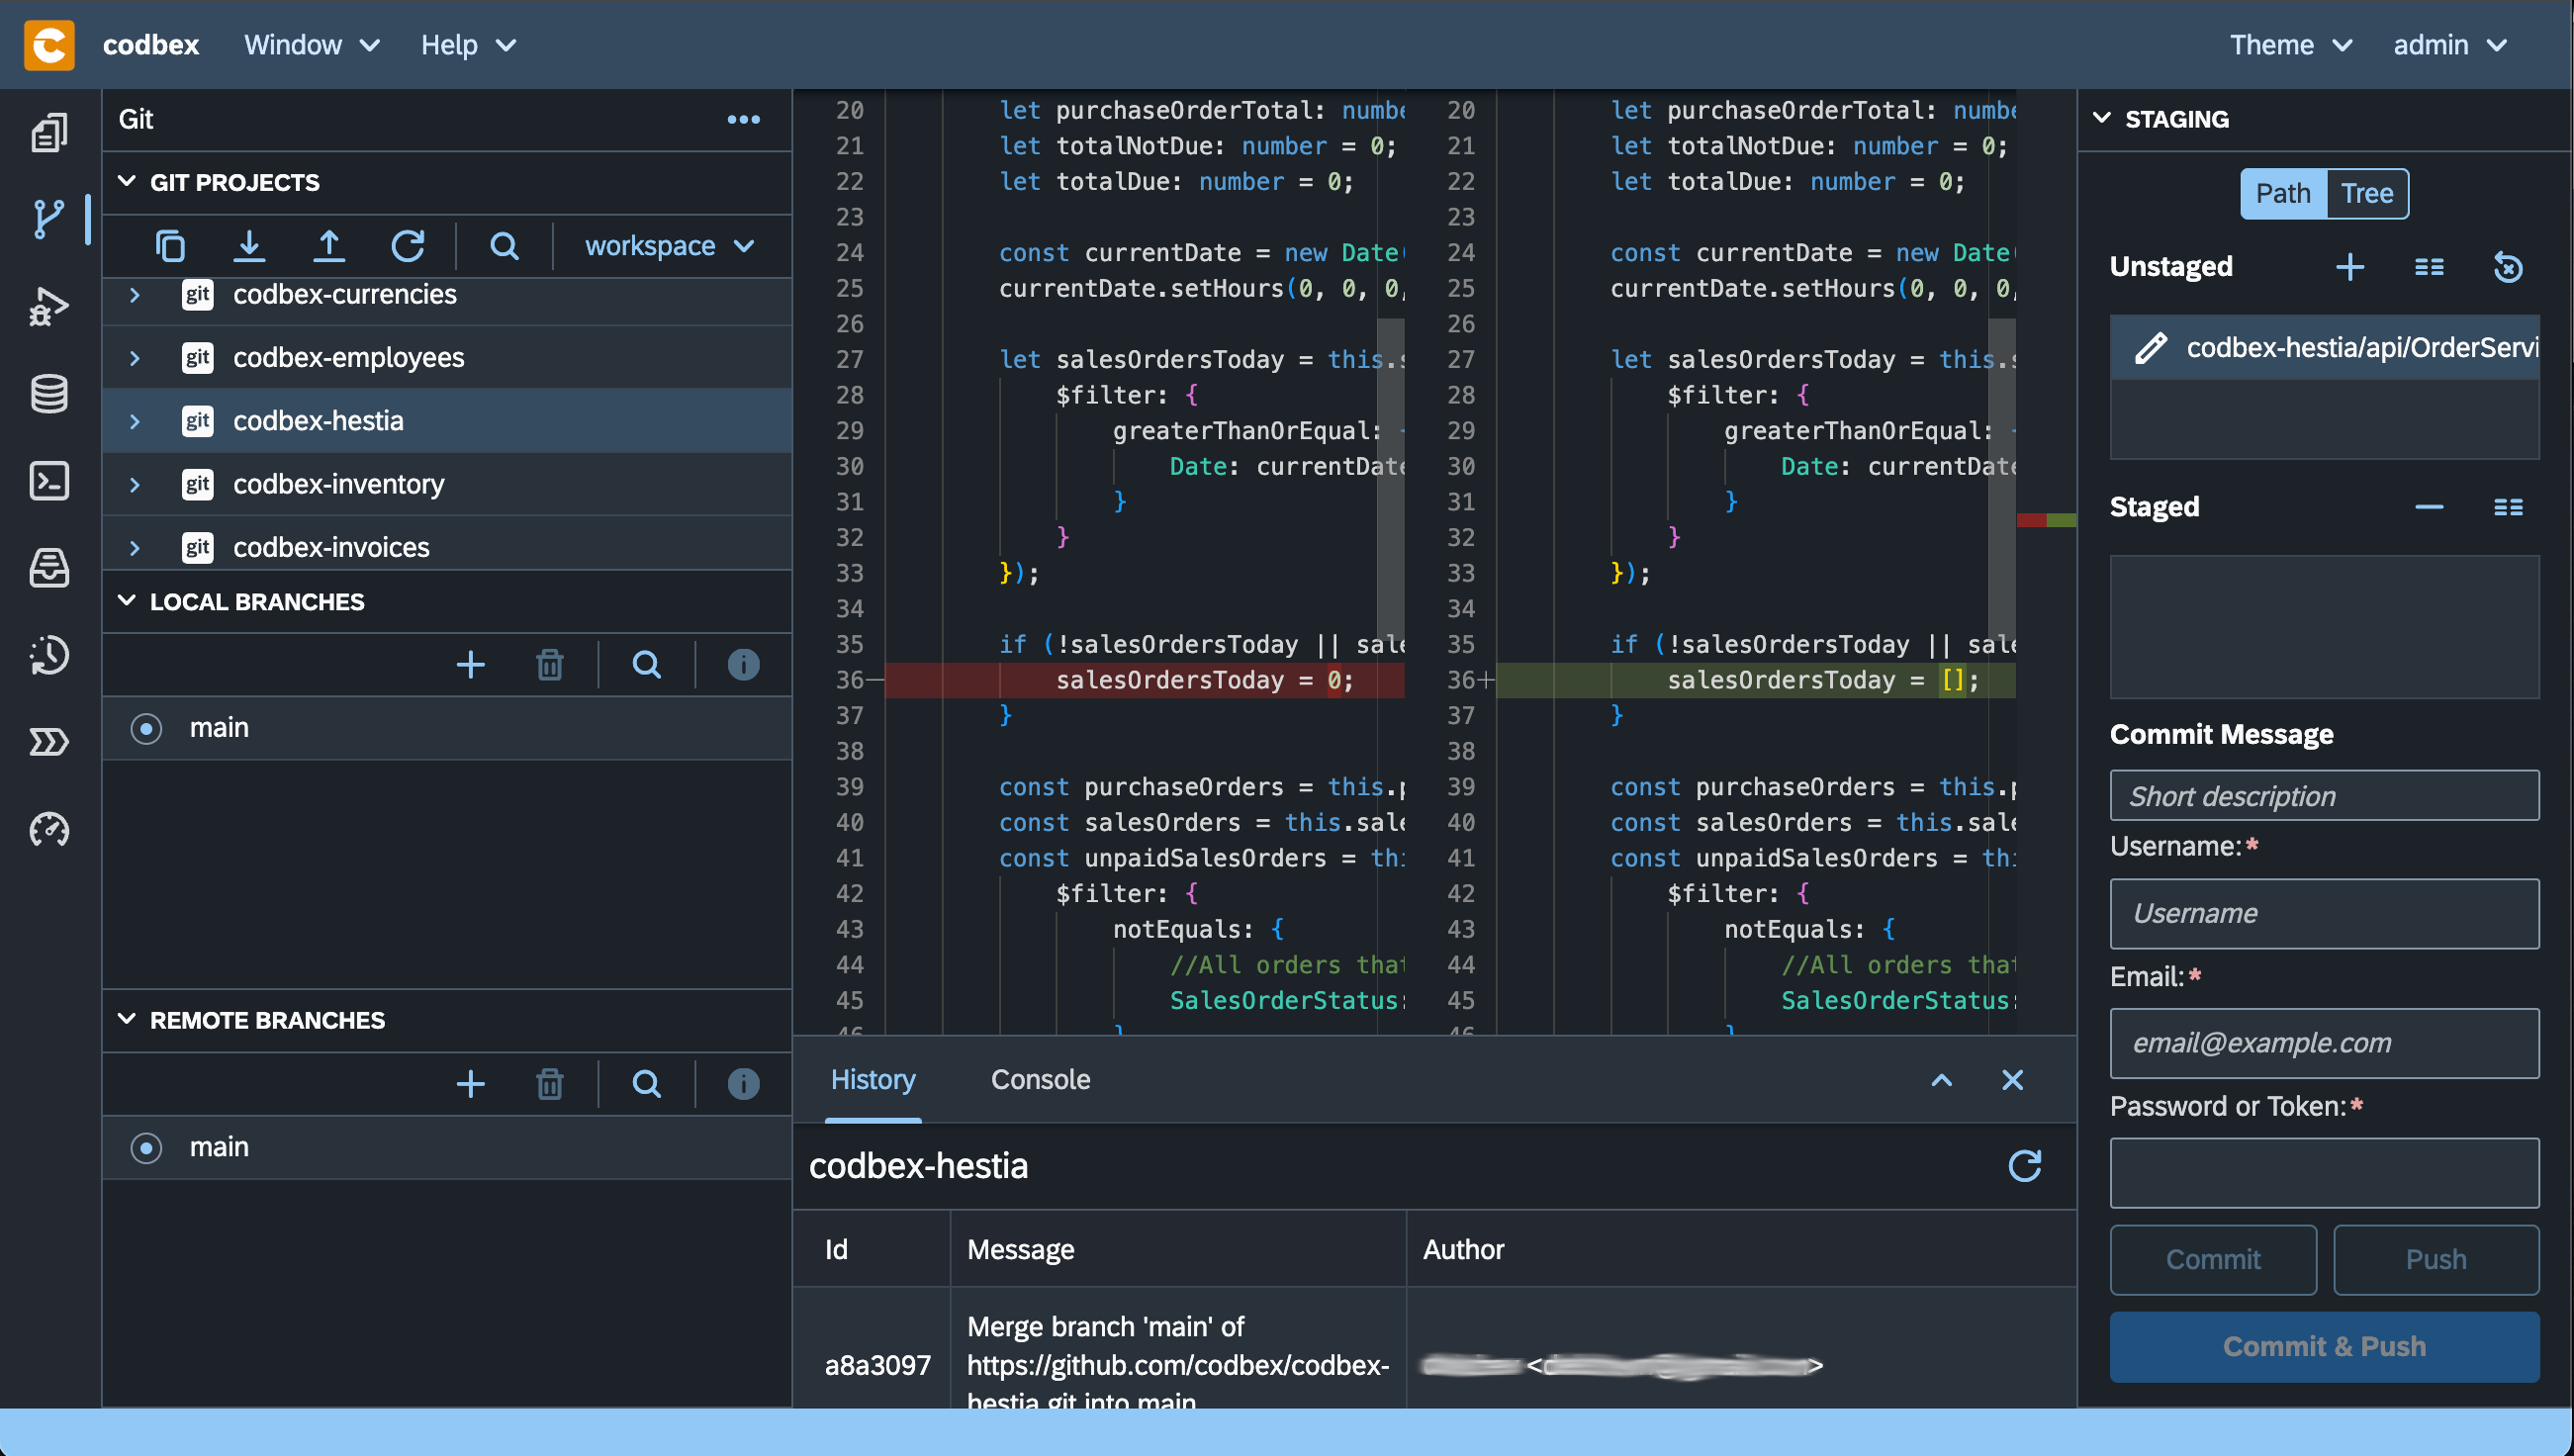Click the unstaged changes add icon
The image size is (2574, 1456).
click(2349, 267)
